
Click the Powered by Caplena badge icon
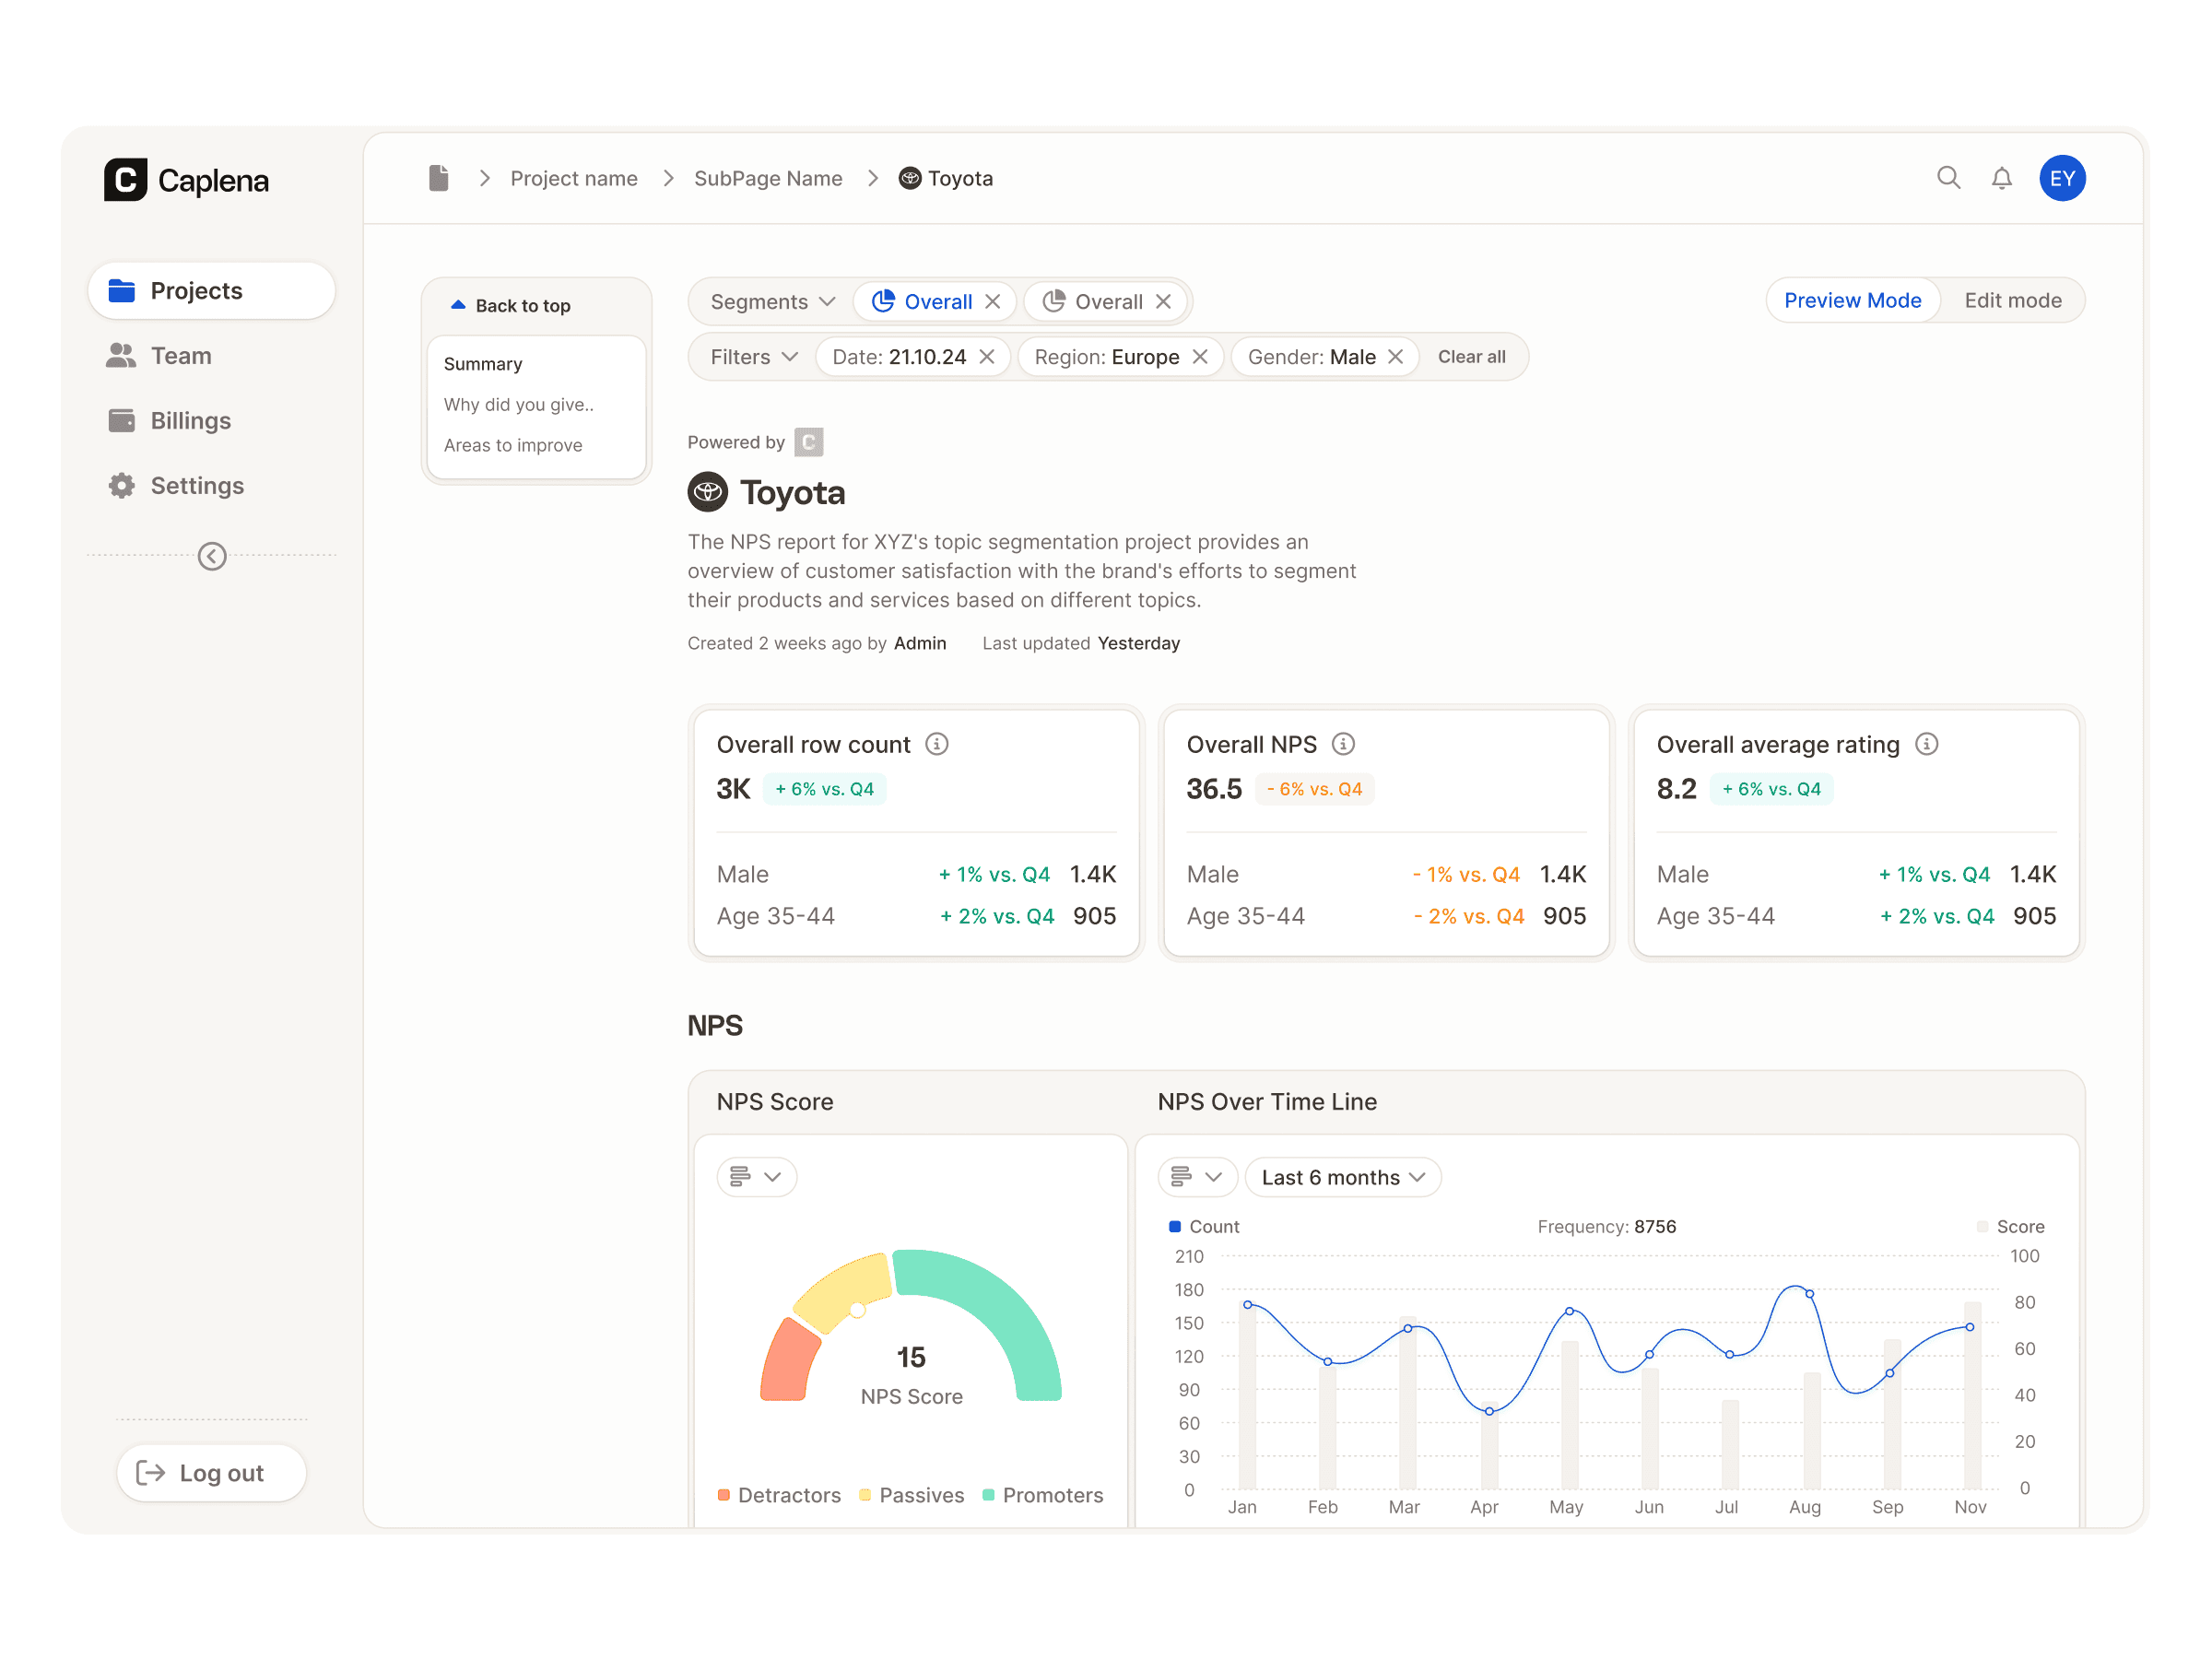point(808,442)
